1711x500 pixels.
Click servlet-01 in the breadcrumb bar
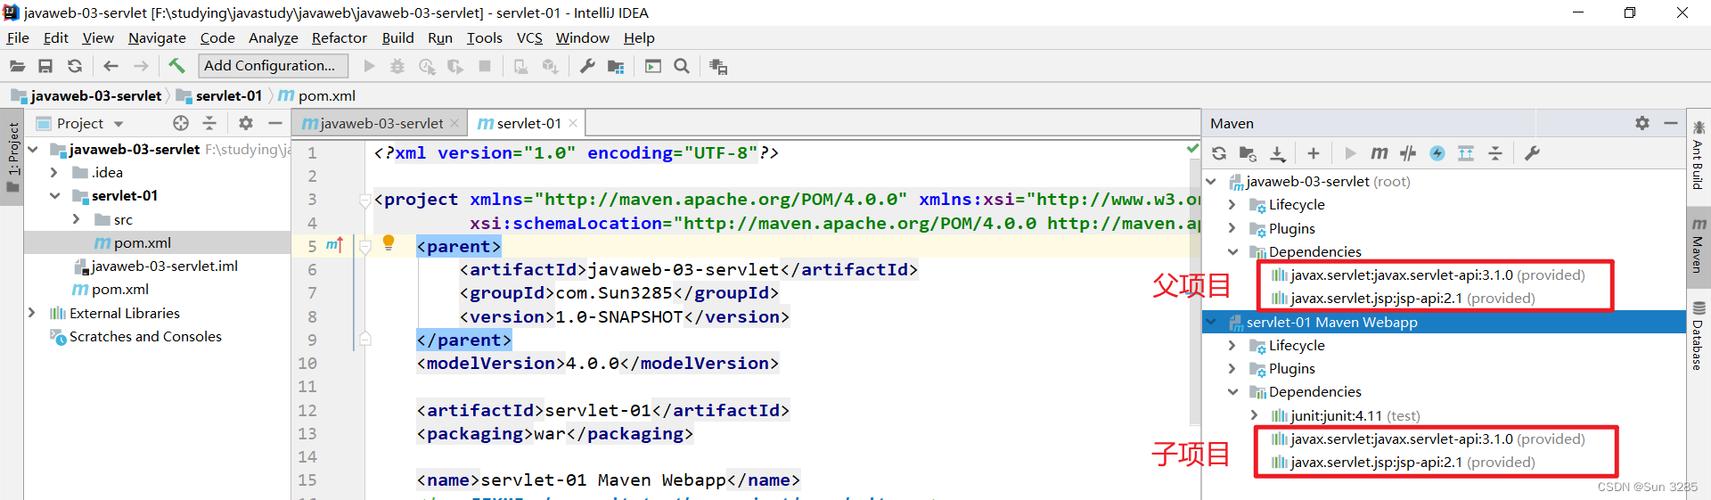coord(228,96)
